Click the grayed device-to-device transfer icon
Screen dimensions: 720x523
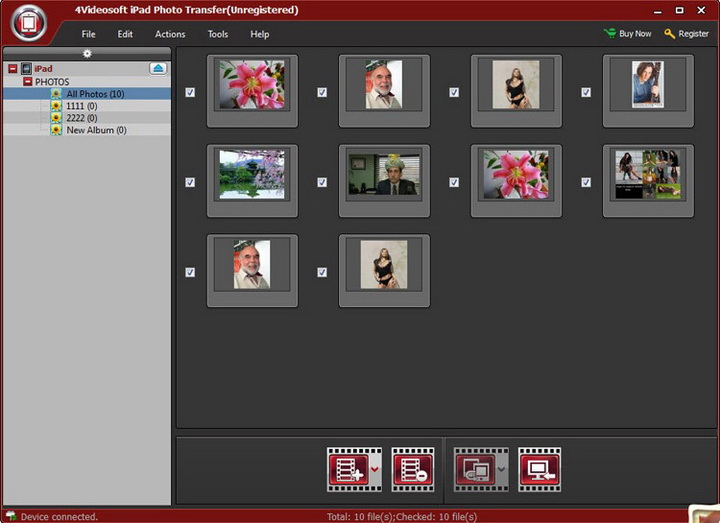pos(474,468)
